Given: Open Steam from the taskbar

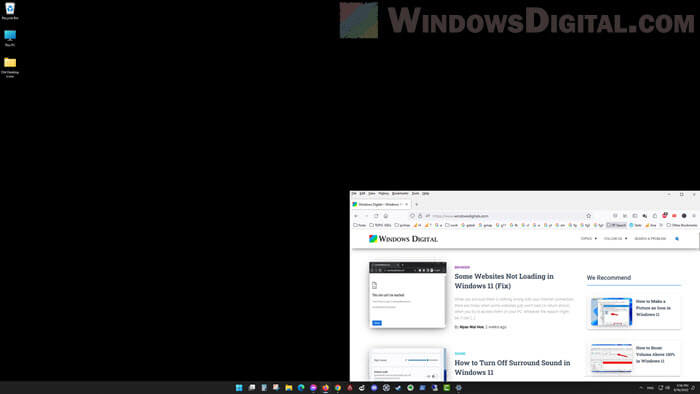Looking at the screenshot, I should coord(398,388).
